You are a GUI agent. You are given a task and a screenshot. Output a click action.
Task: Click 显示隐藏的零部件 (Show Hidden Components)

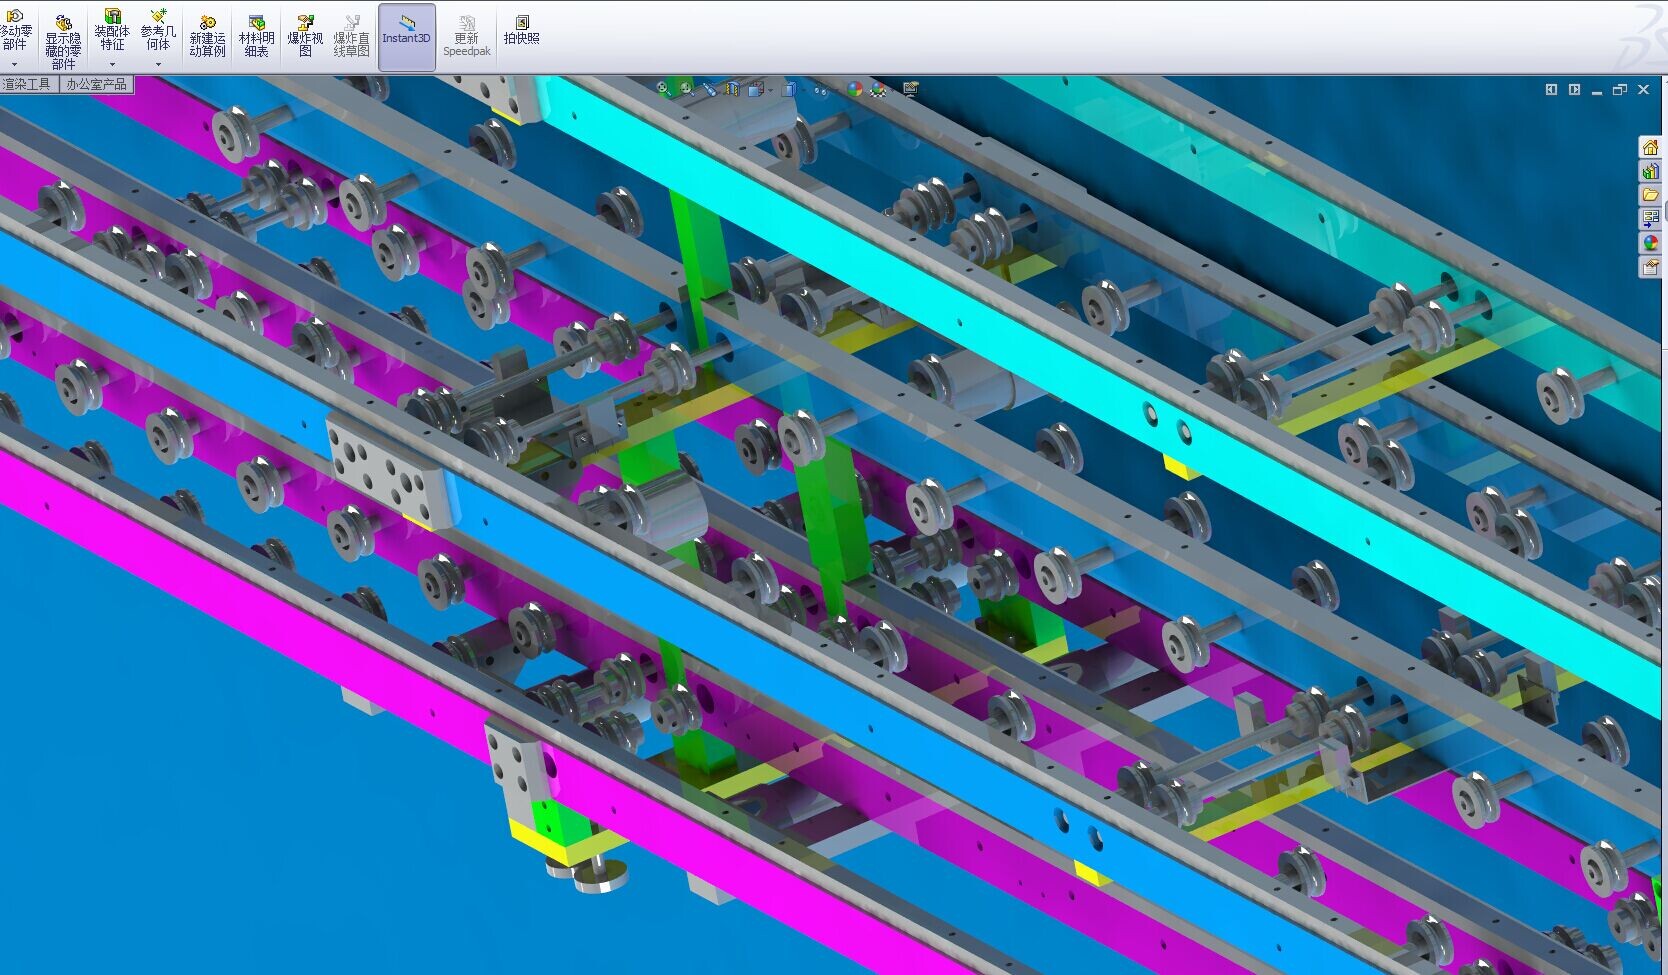pos(63,40)
